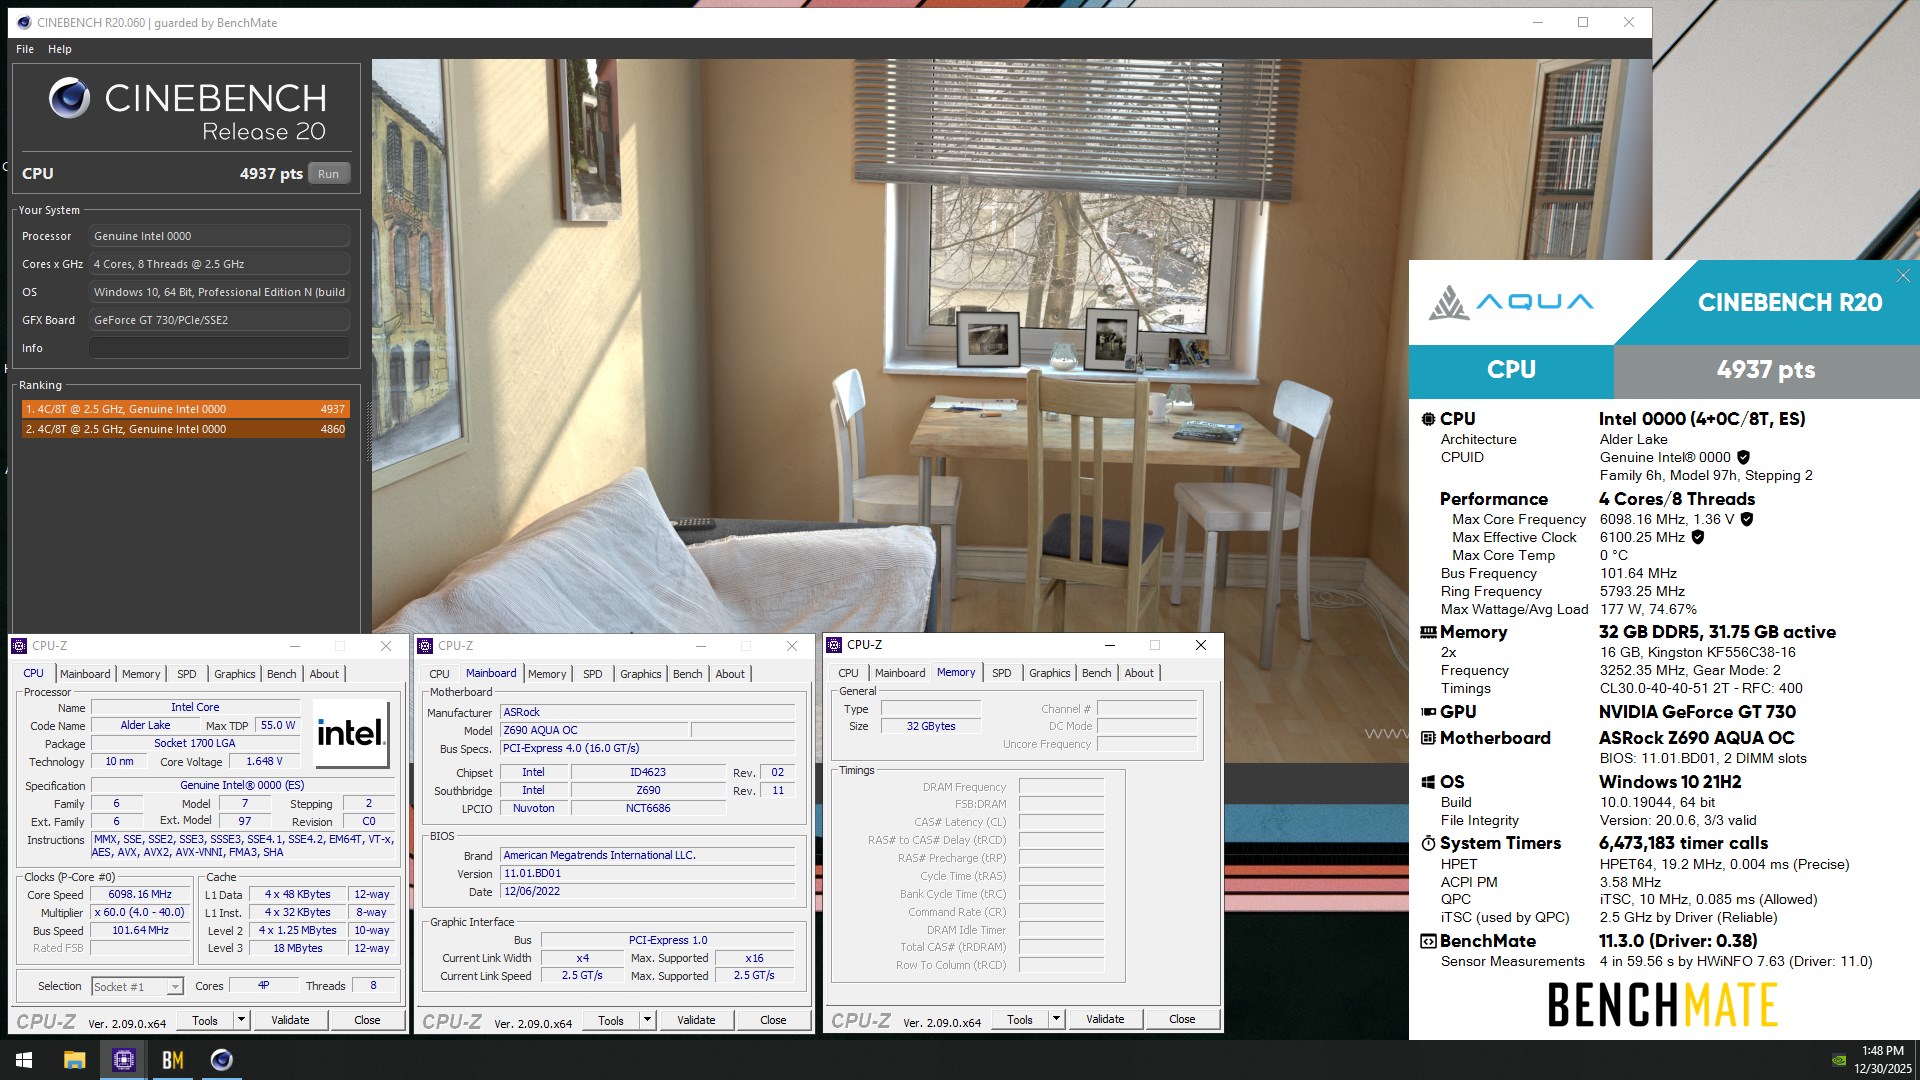Click the Info input field

tap(220, 348)
